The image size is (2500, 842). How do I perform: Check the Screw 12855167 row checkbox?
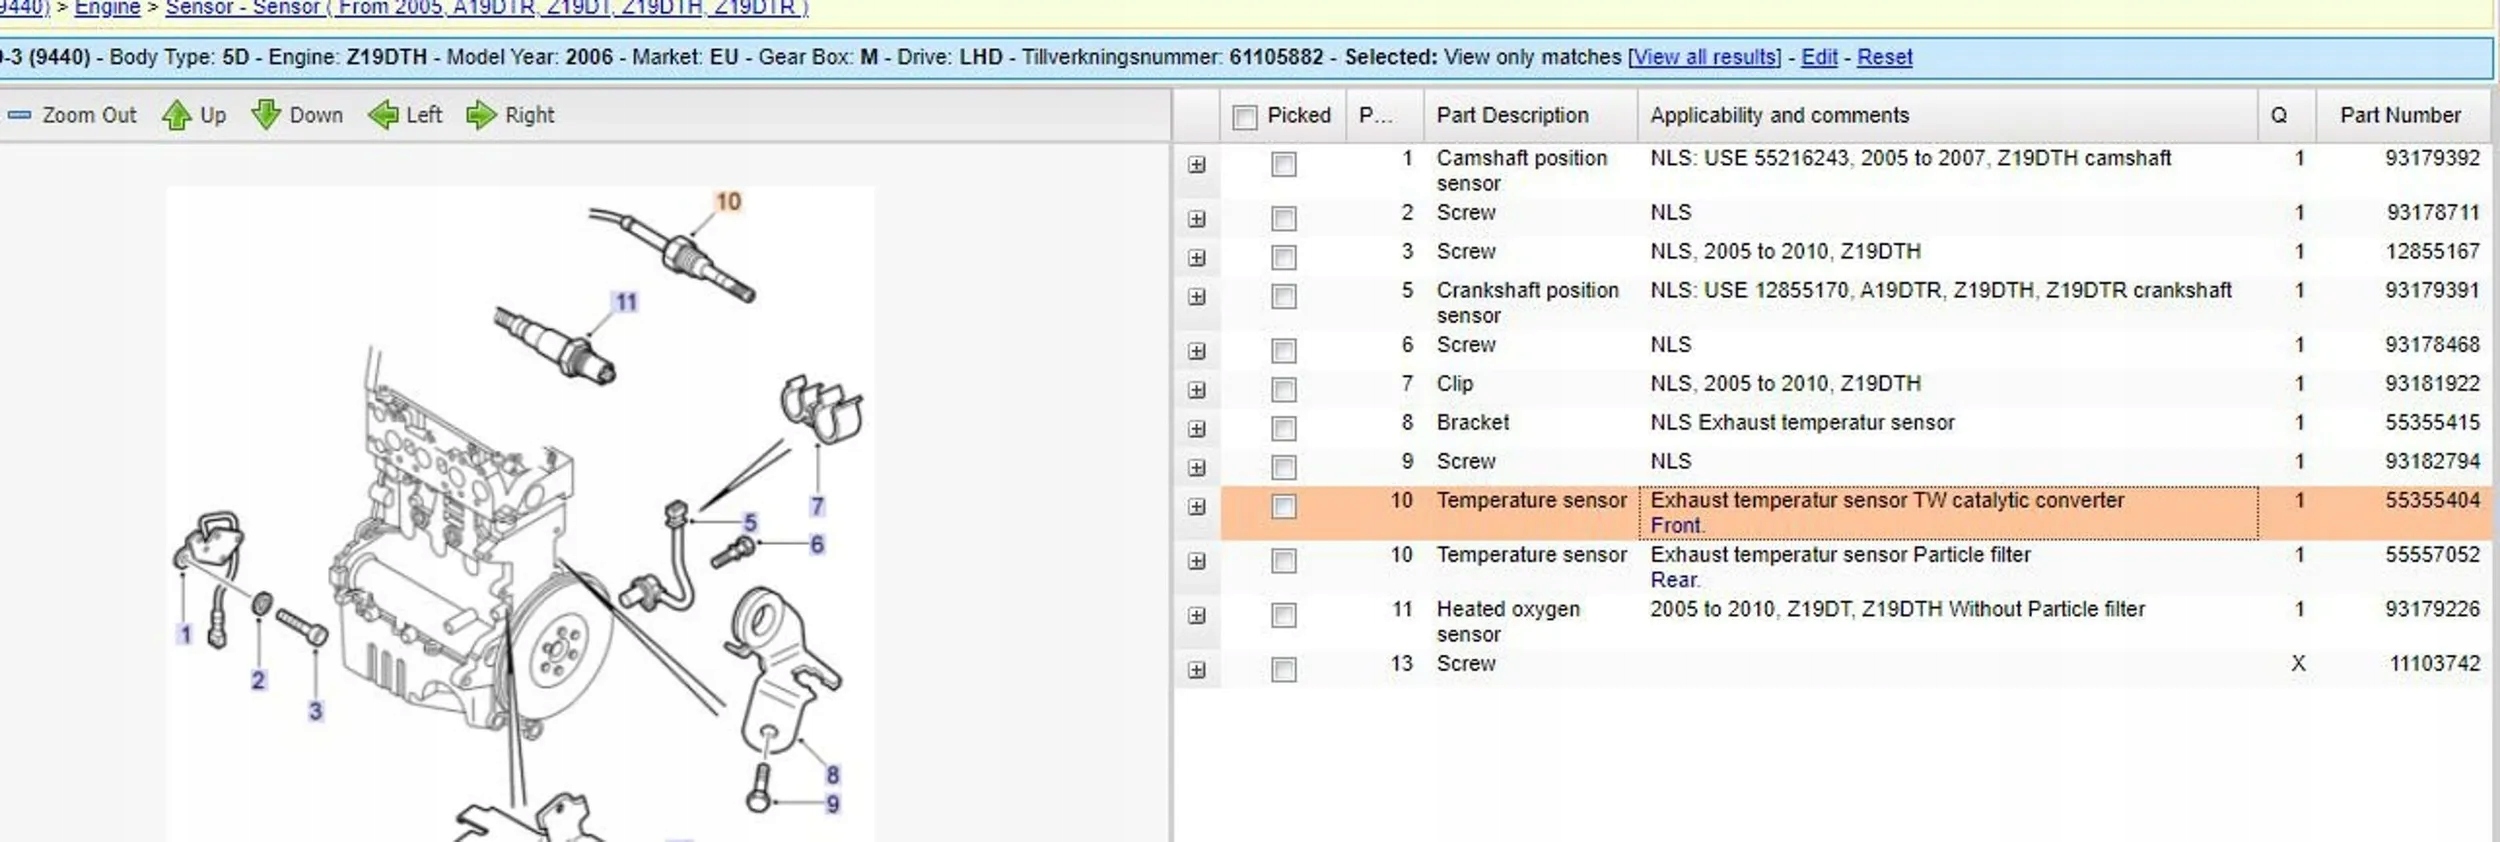coord(1284,257)
